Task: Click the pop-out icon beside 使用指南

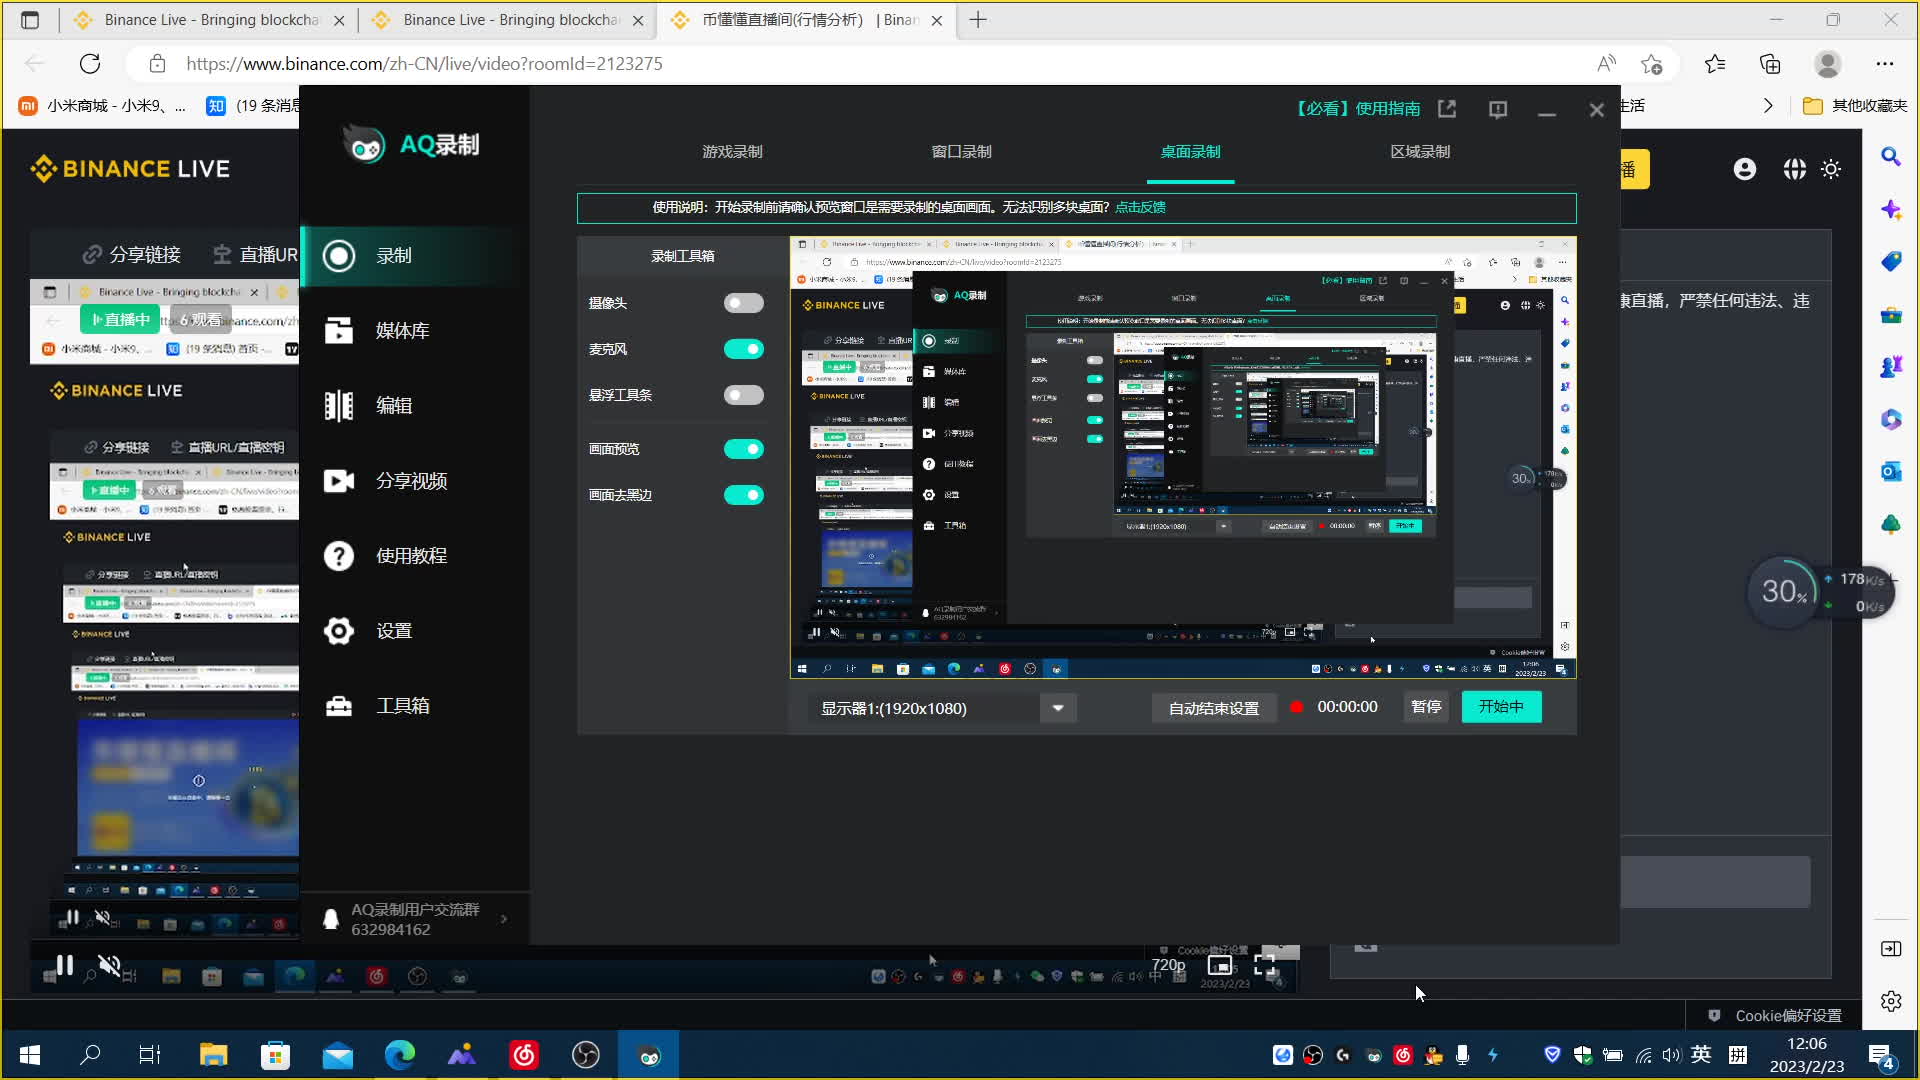Action: [x=1447, y=109]
